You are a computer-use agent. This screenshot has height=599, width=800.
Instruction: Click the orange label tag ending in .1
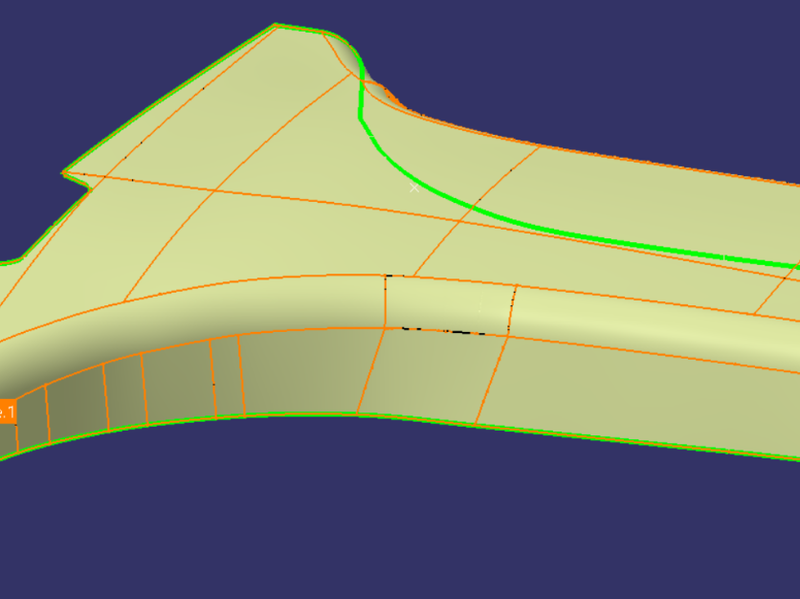(8, 411)
